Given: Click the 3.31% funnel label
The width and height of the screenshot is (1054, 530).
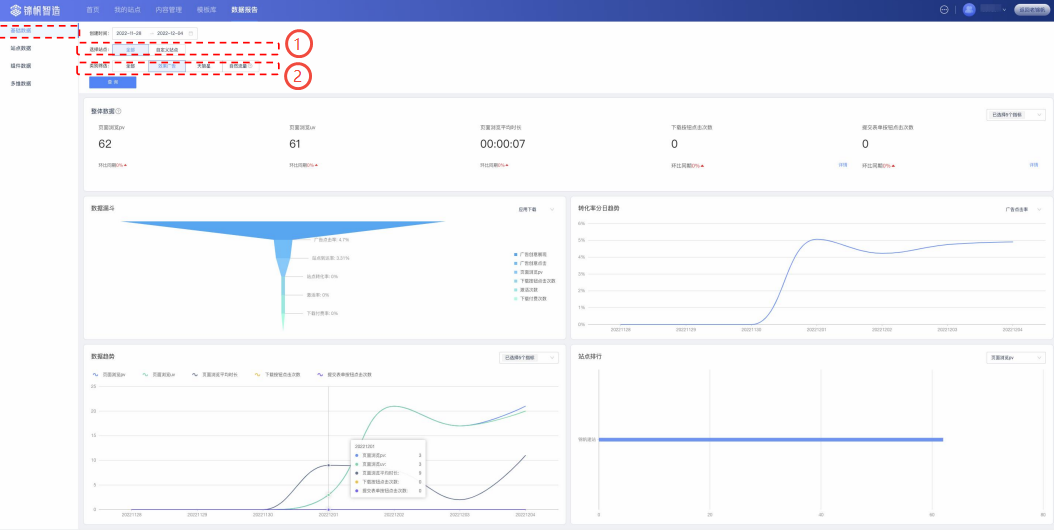Looking at the screenshot, I should pos(330,258).
